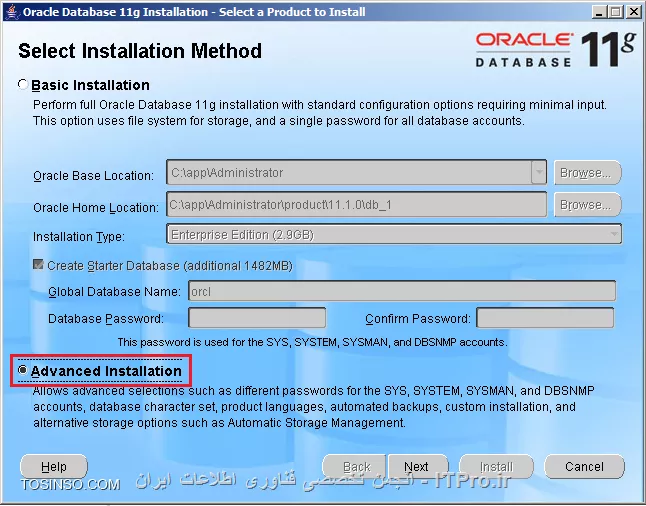
Task: Click the 'Oracle Home Location:' label
Action: [x=96, y=207]
